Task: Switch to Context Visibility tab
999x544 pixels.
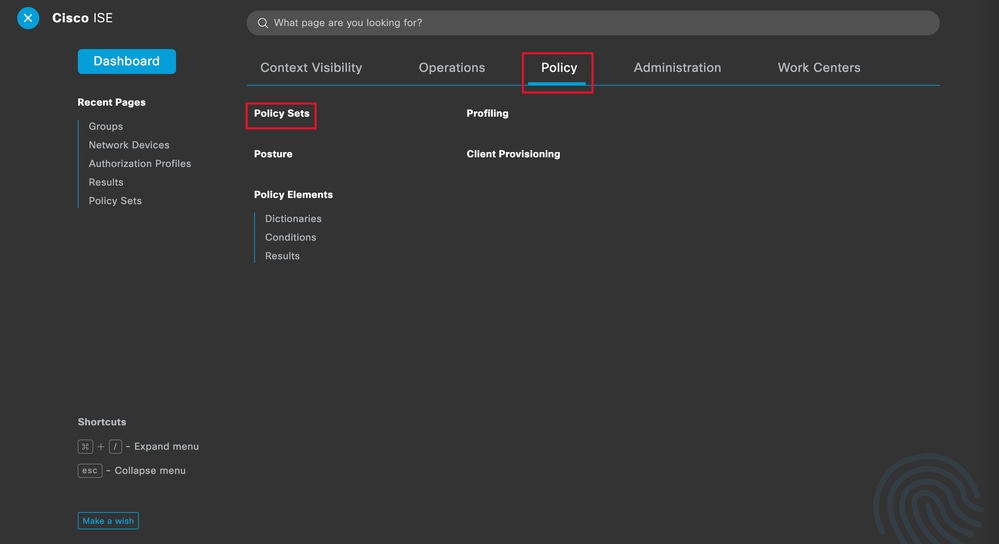Action: [311, 68]
